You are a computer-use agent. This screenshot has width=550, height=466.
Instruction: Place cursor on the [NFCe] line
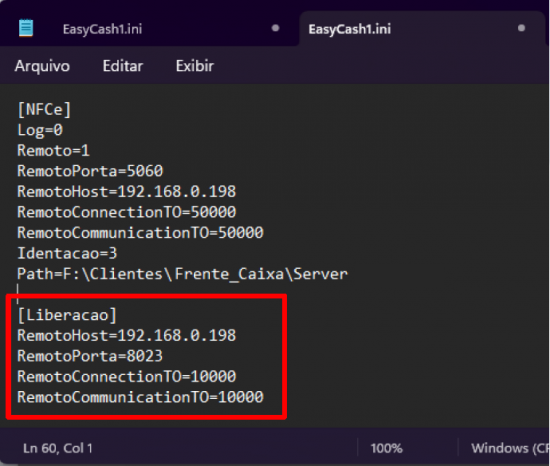pyautogui.click(x=44, y=110)
